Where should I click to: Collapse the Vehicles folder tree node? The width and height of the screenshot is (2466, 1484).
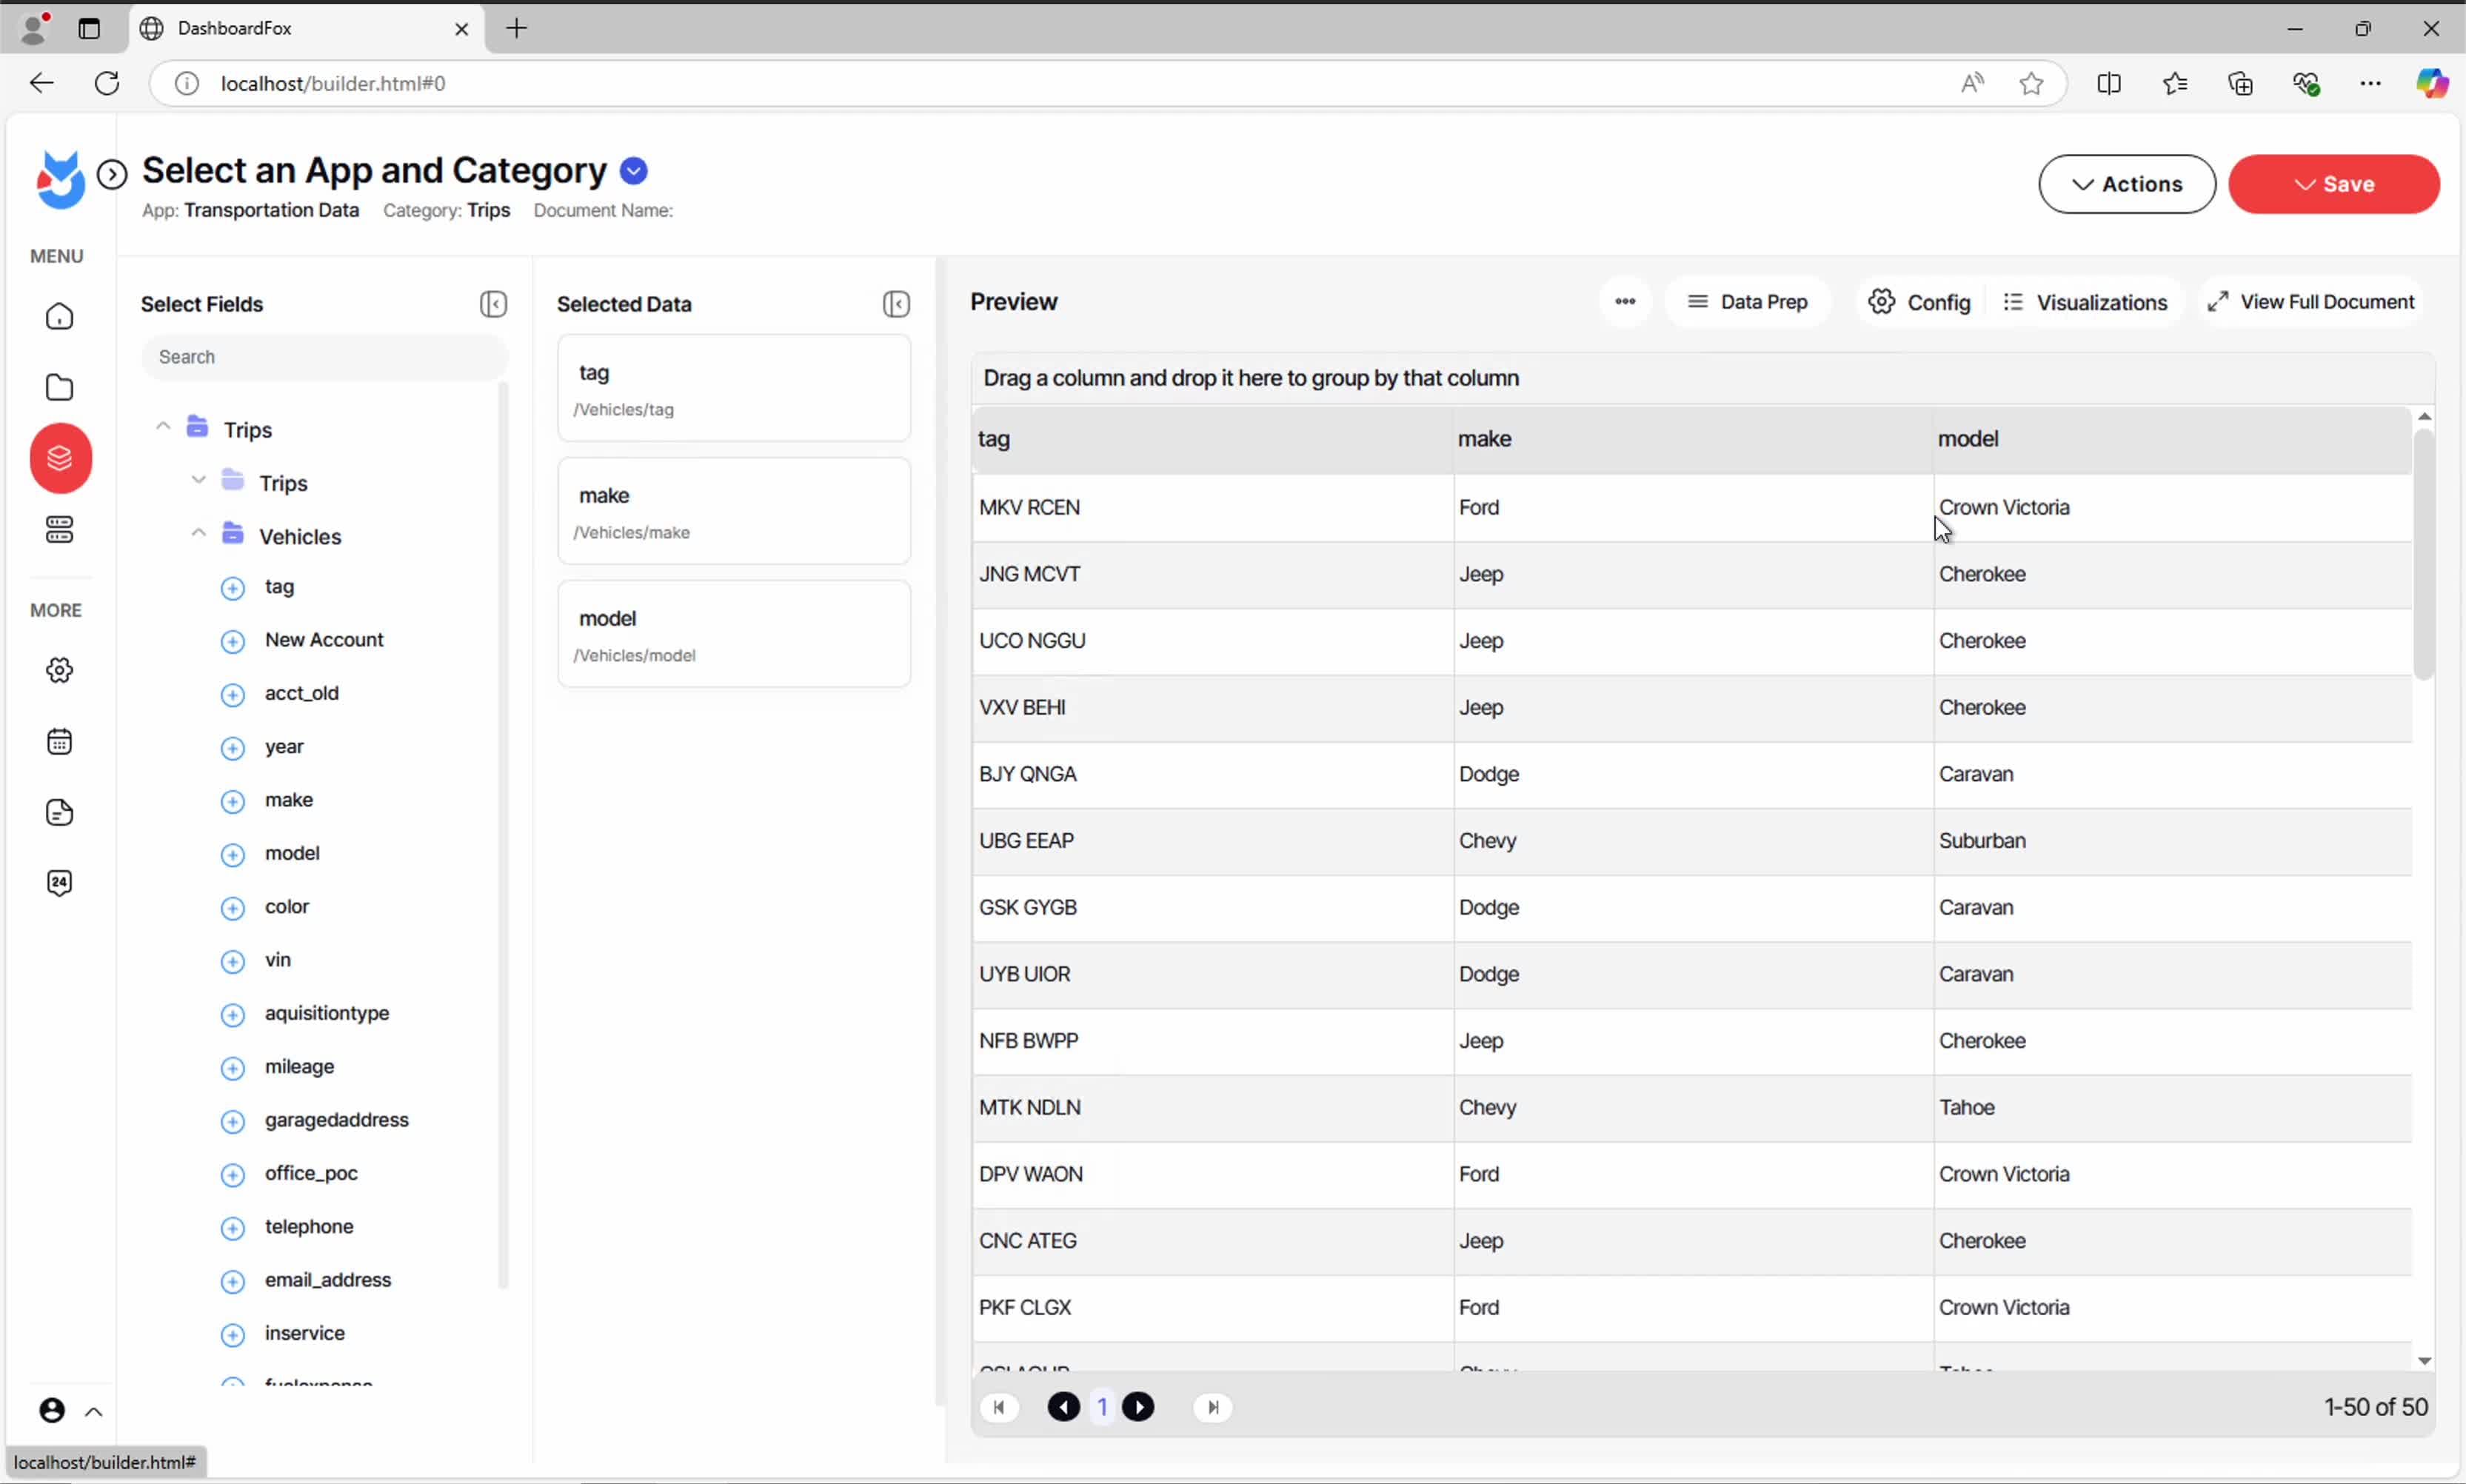(x=199, y=534)
